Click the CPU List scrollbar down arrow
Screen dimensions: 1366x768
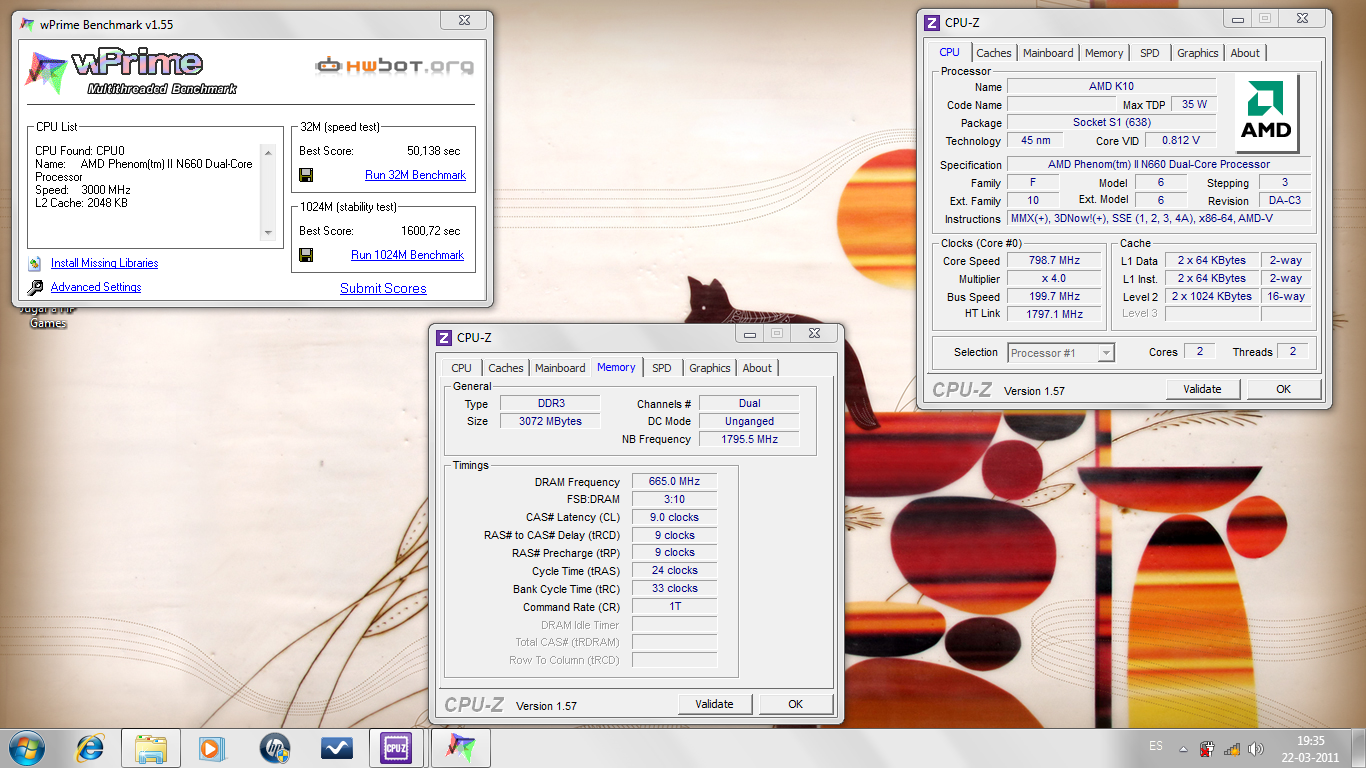(x=267, y=233)
